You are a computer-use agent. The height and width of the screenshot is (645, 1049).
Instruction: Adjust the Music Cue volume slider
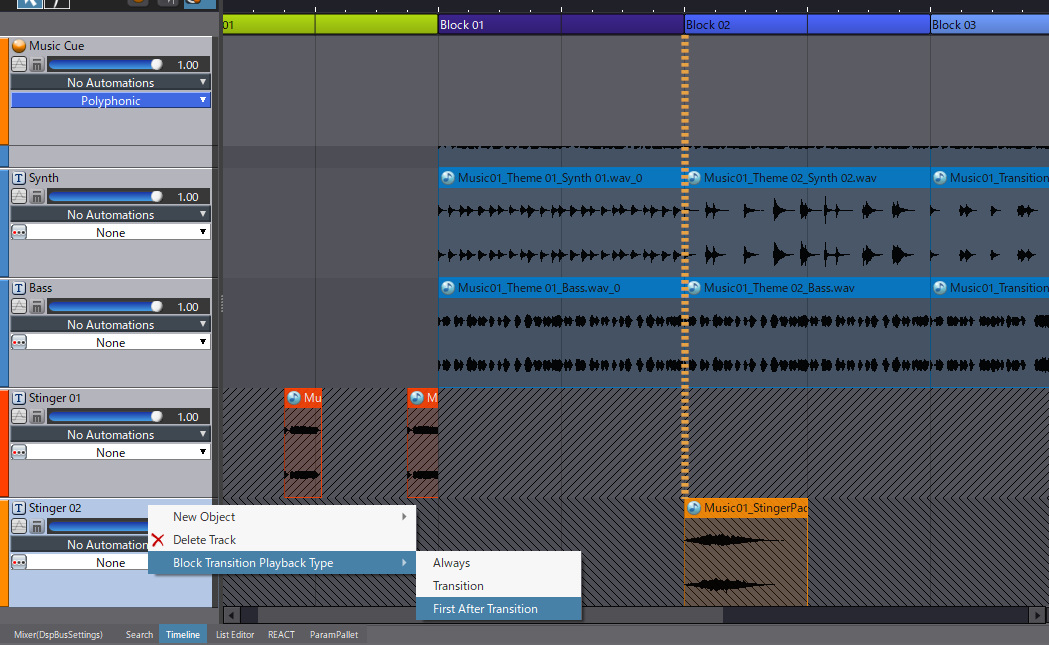[106, 65]
